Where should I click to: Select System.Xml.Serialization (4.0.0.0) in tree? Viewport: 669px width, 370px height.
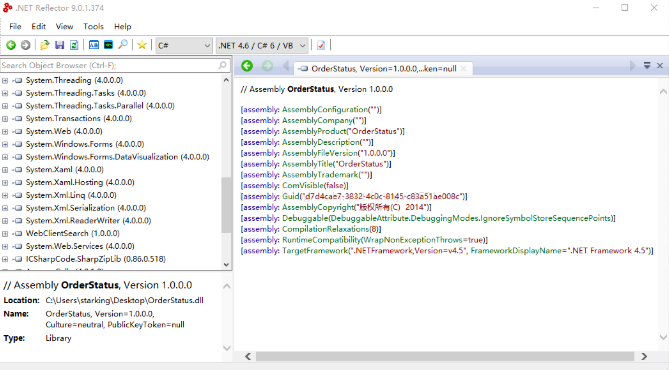point(86,208)
